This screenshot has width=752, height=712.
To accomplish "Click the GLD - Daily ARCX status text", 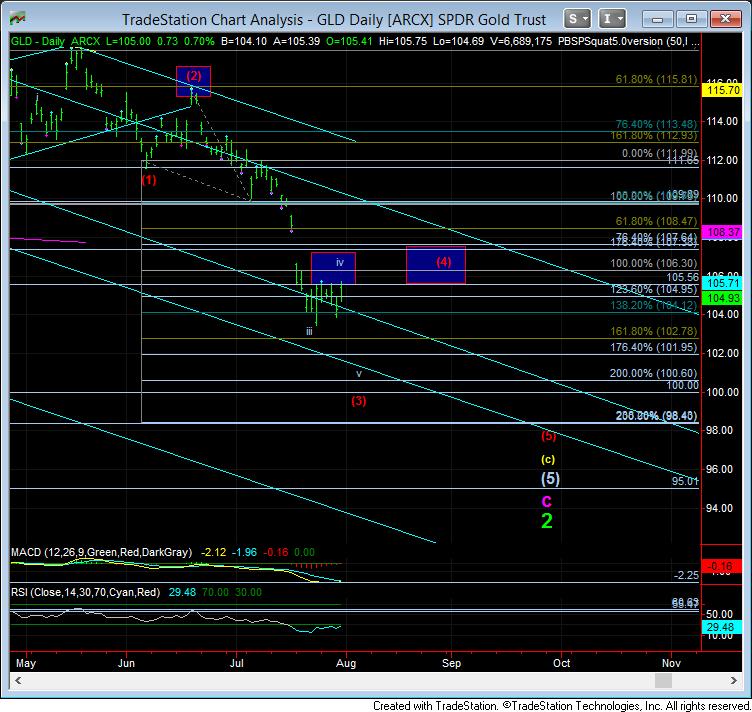I will click(56, 41).
